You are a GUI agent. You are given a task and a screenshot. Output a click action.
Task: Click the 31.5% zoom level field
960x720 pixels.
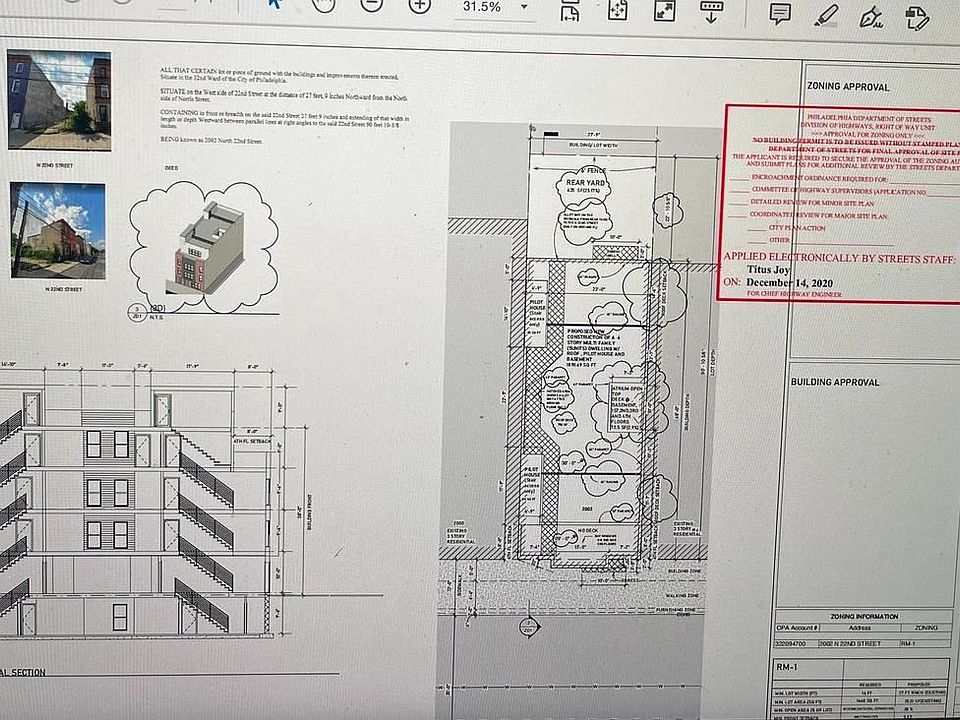pos(482,7)
